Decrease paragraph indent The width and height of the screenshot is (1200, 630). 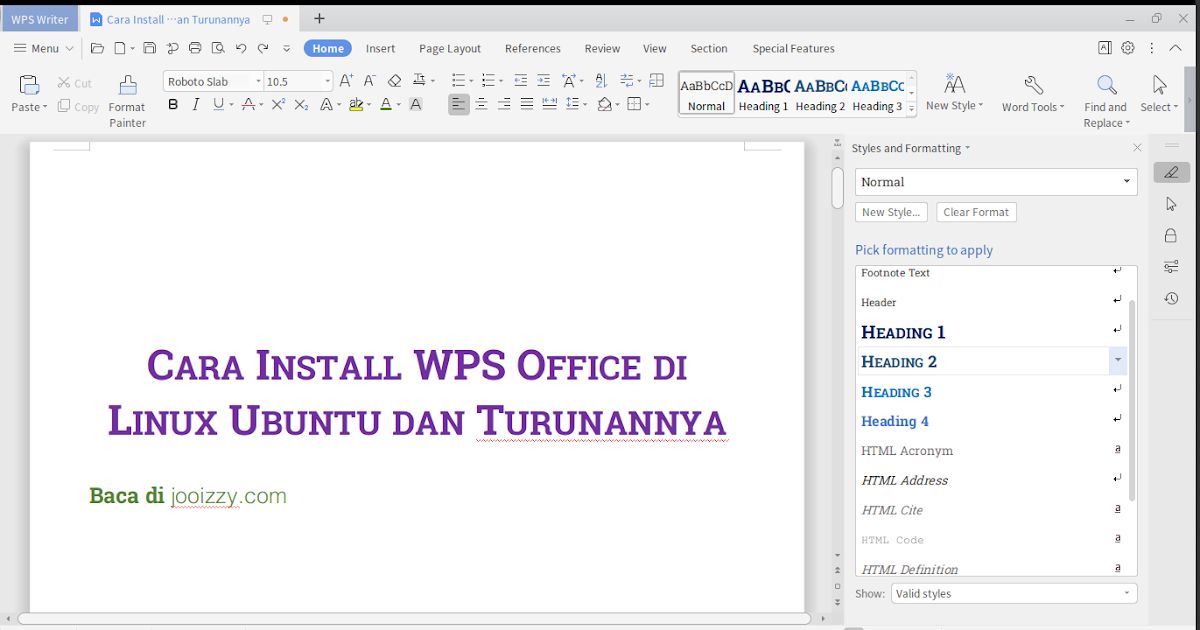[520, 81]
